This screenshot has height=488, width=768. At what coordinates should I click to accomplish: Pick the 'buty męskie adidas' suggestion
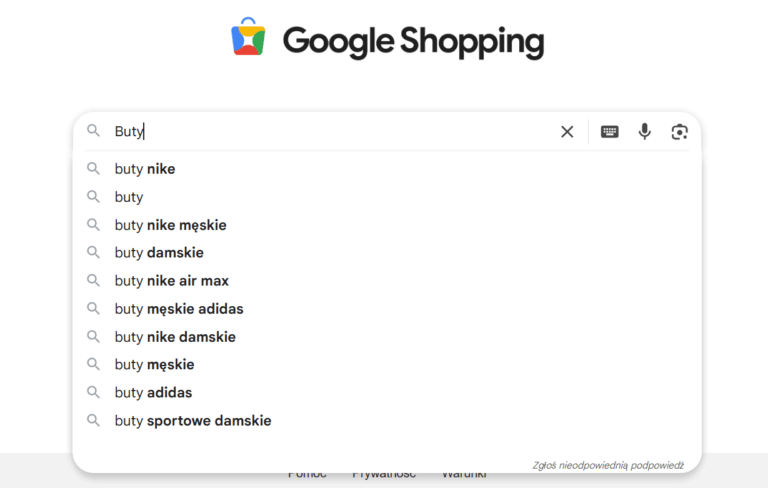[179, 309]
